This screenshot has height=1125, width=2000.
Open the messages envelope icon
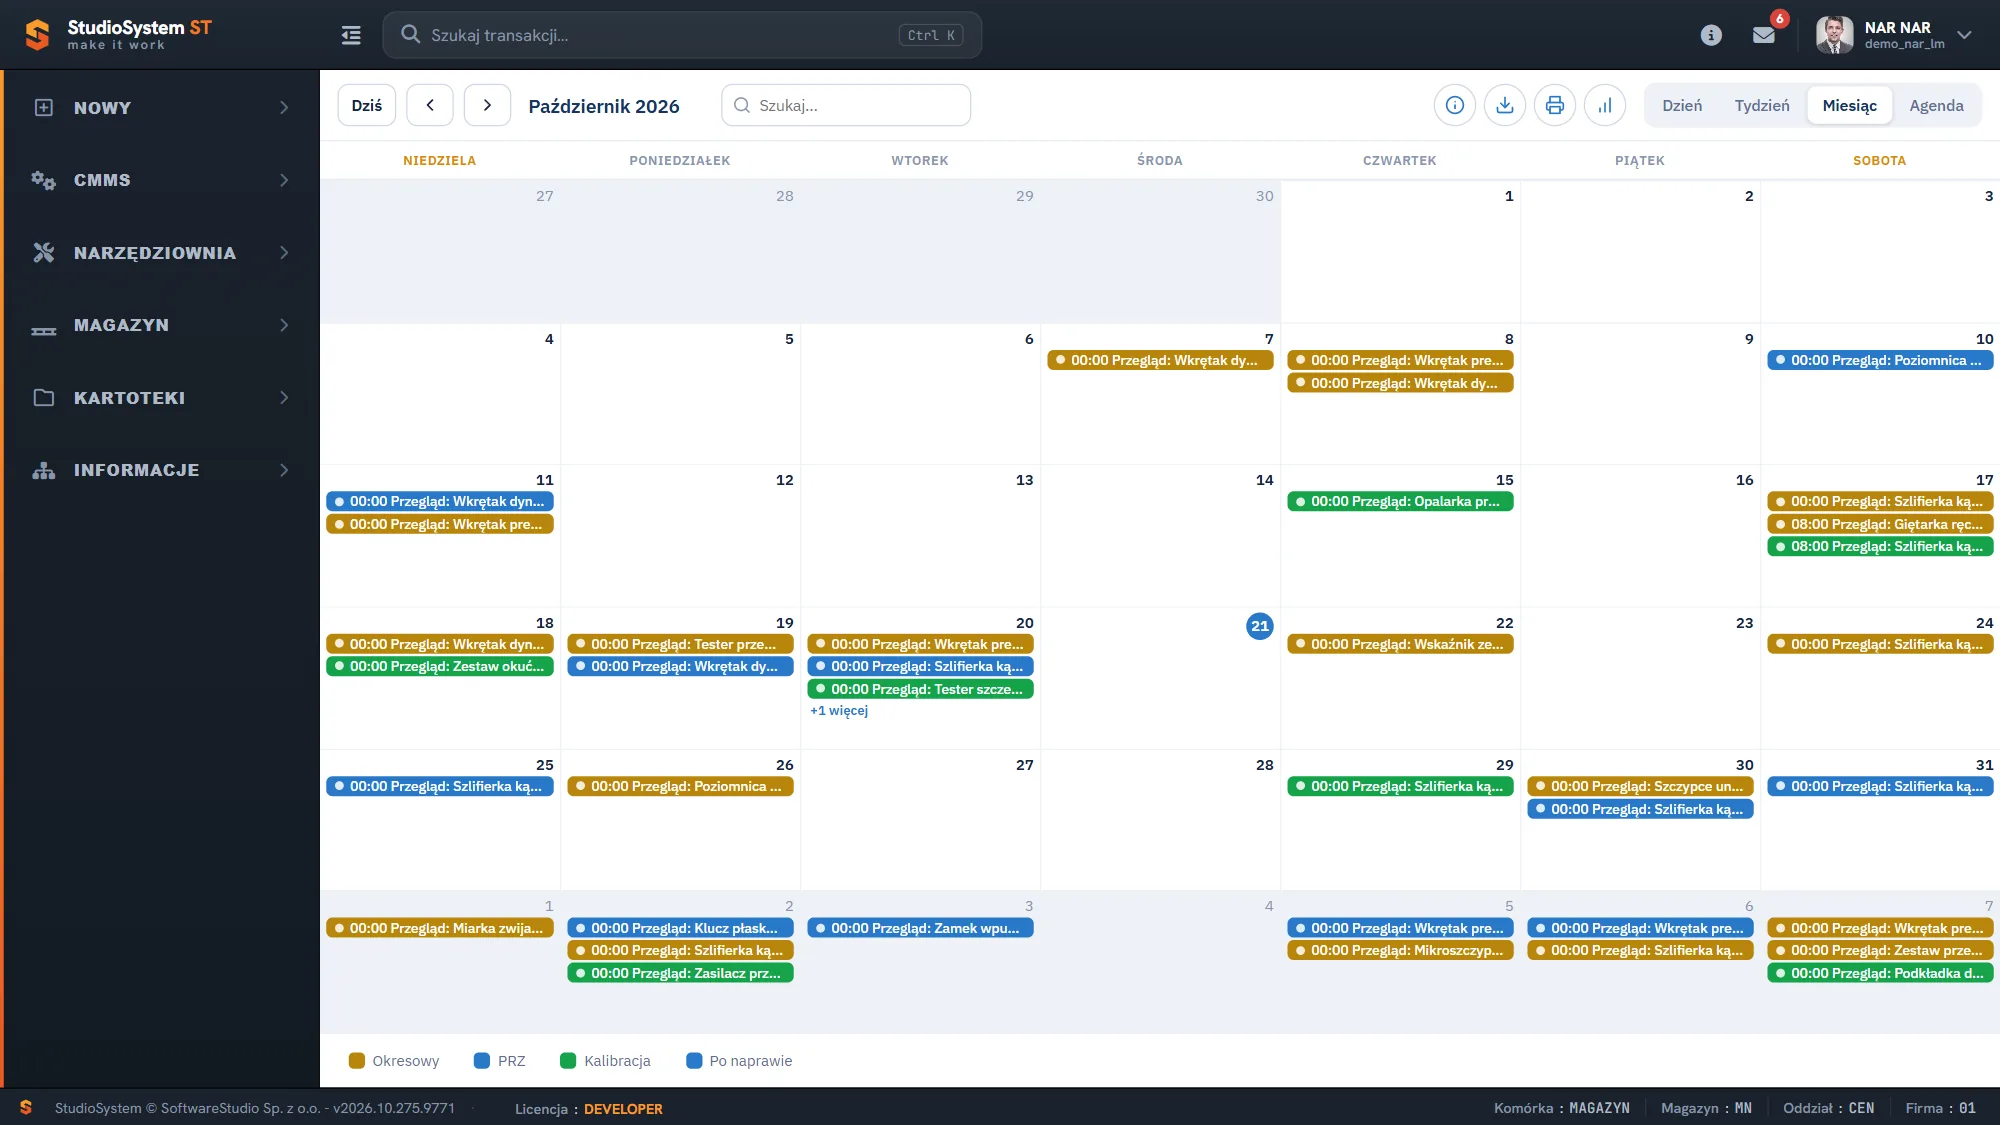(1764, 35)
